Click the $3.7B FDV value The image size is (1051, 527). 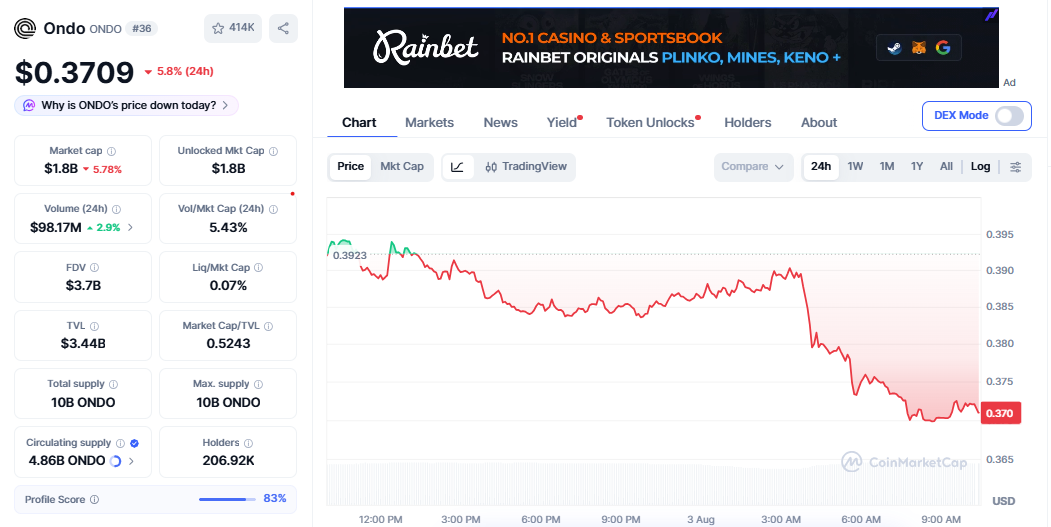(x=83, y=286)
